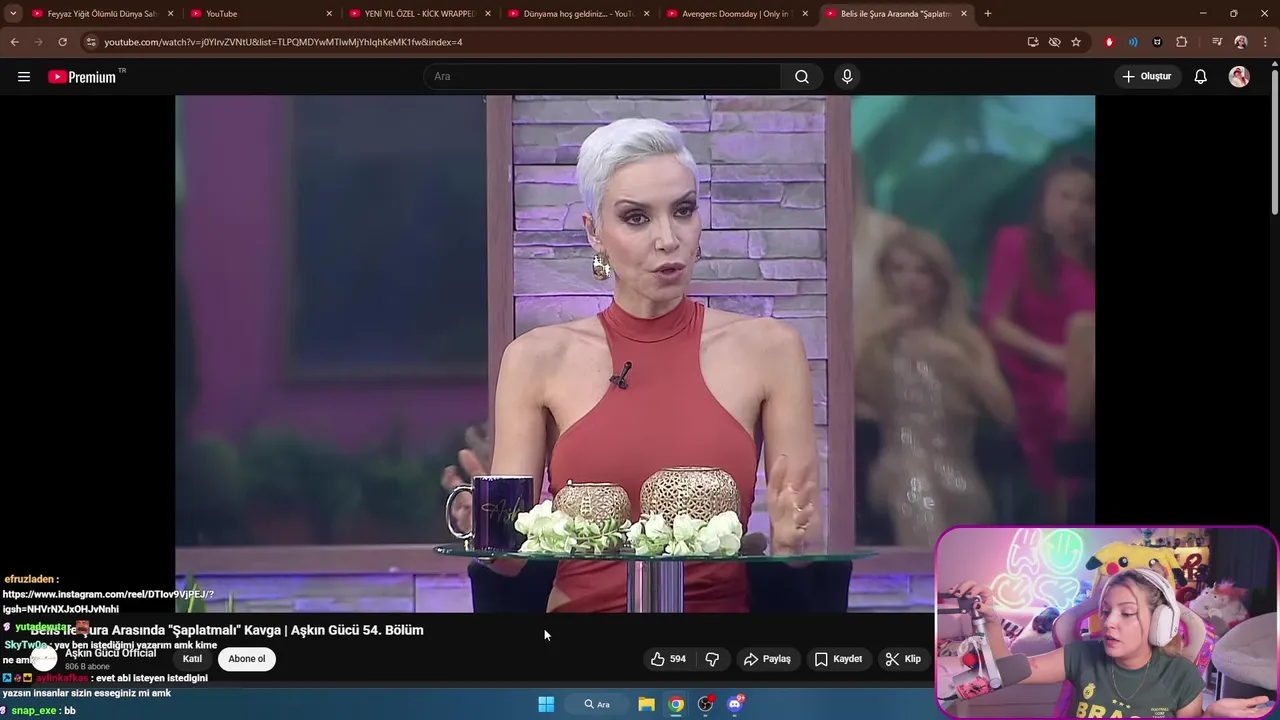Create a clip with Klip button
The height and width of the screenshot is (720, 1280).
click(x=903, y=659)
